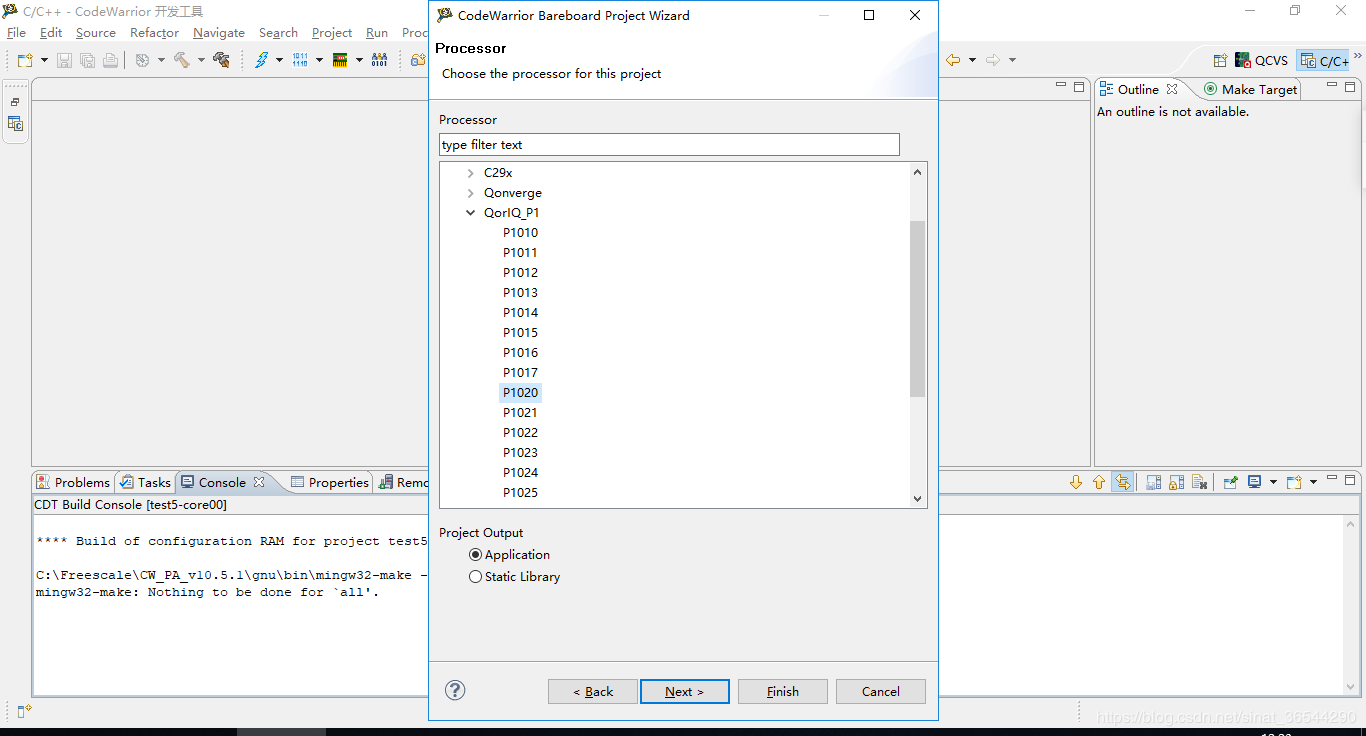Collapse the QorIQ_P1 tree node

(471, 213)
